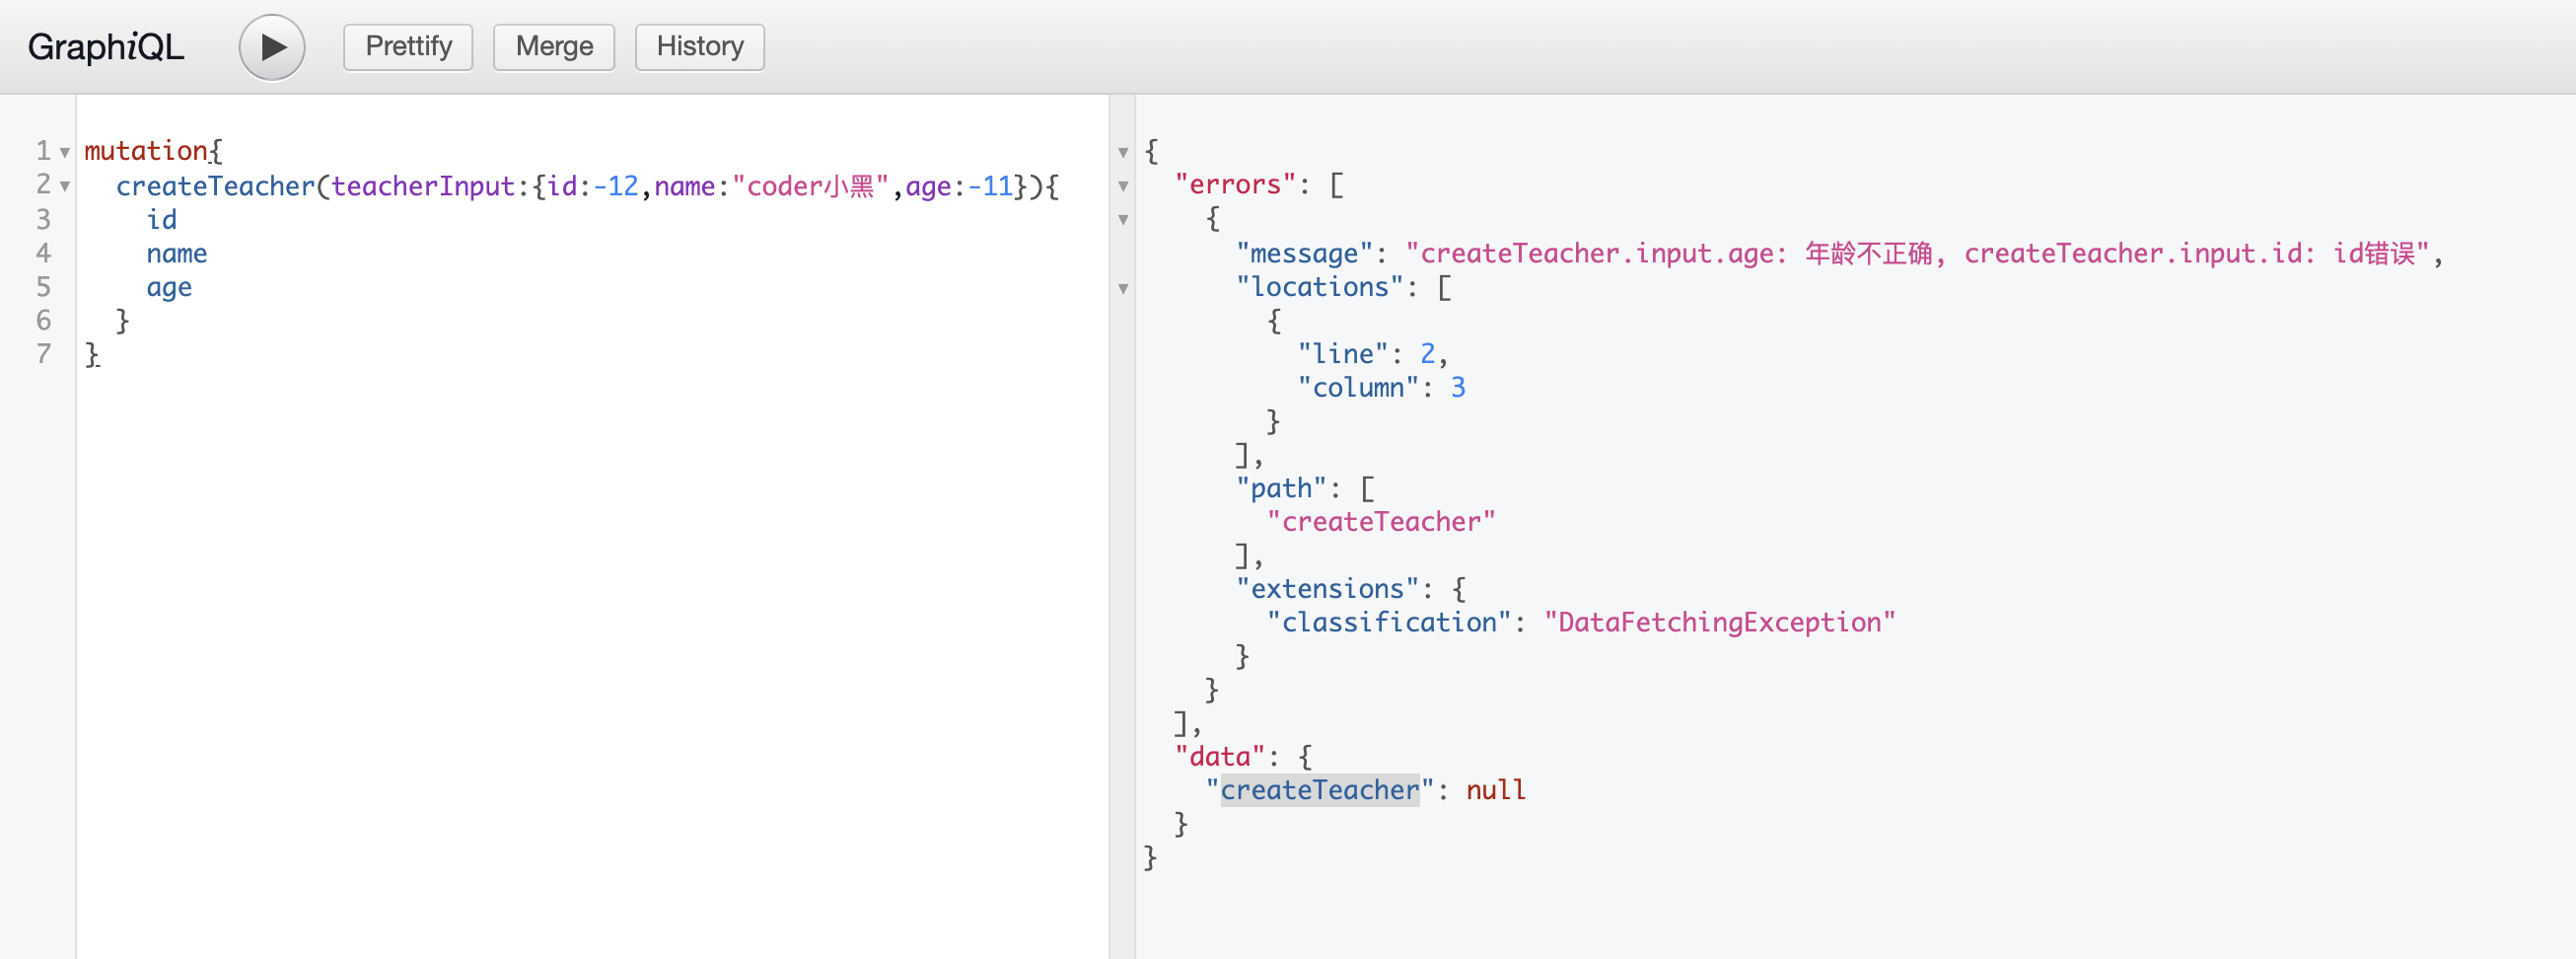Viewport: 2576px width, 959px height.
Task: Collapse the "locations" array in the response
Action: click(x=1123, y=289)
